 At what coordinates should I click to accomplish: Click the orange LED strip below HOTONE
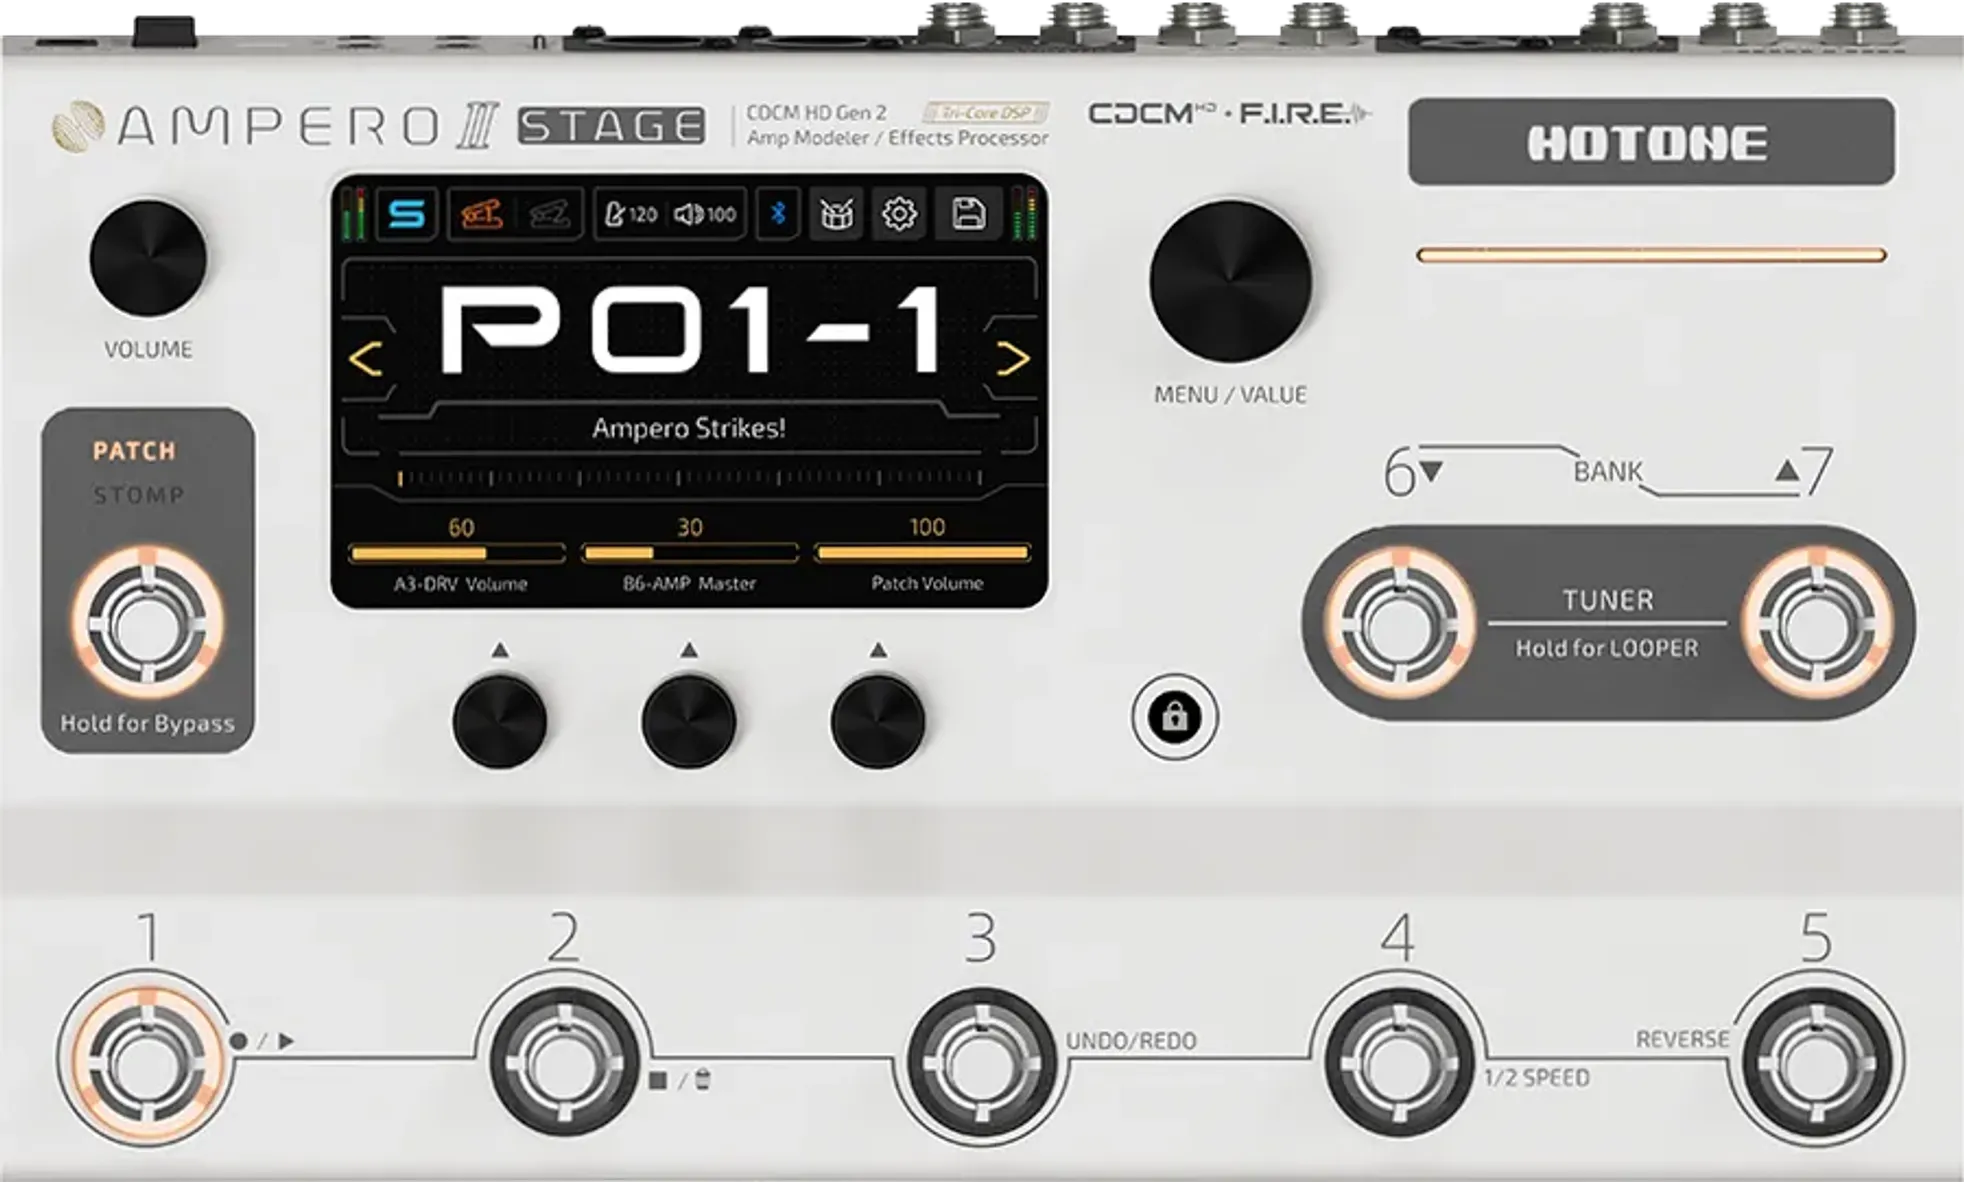coord(1651,256)
